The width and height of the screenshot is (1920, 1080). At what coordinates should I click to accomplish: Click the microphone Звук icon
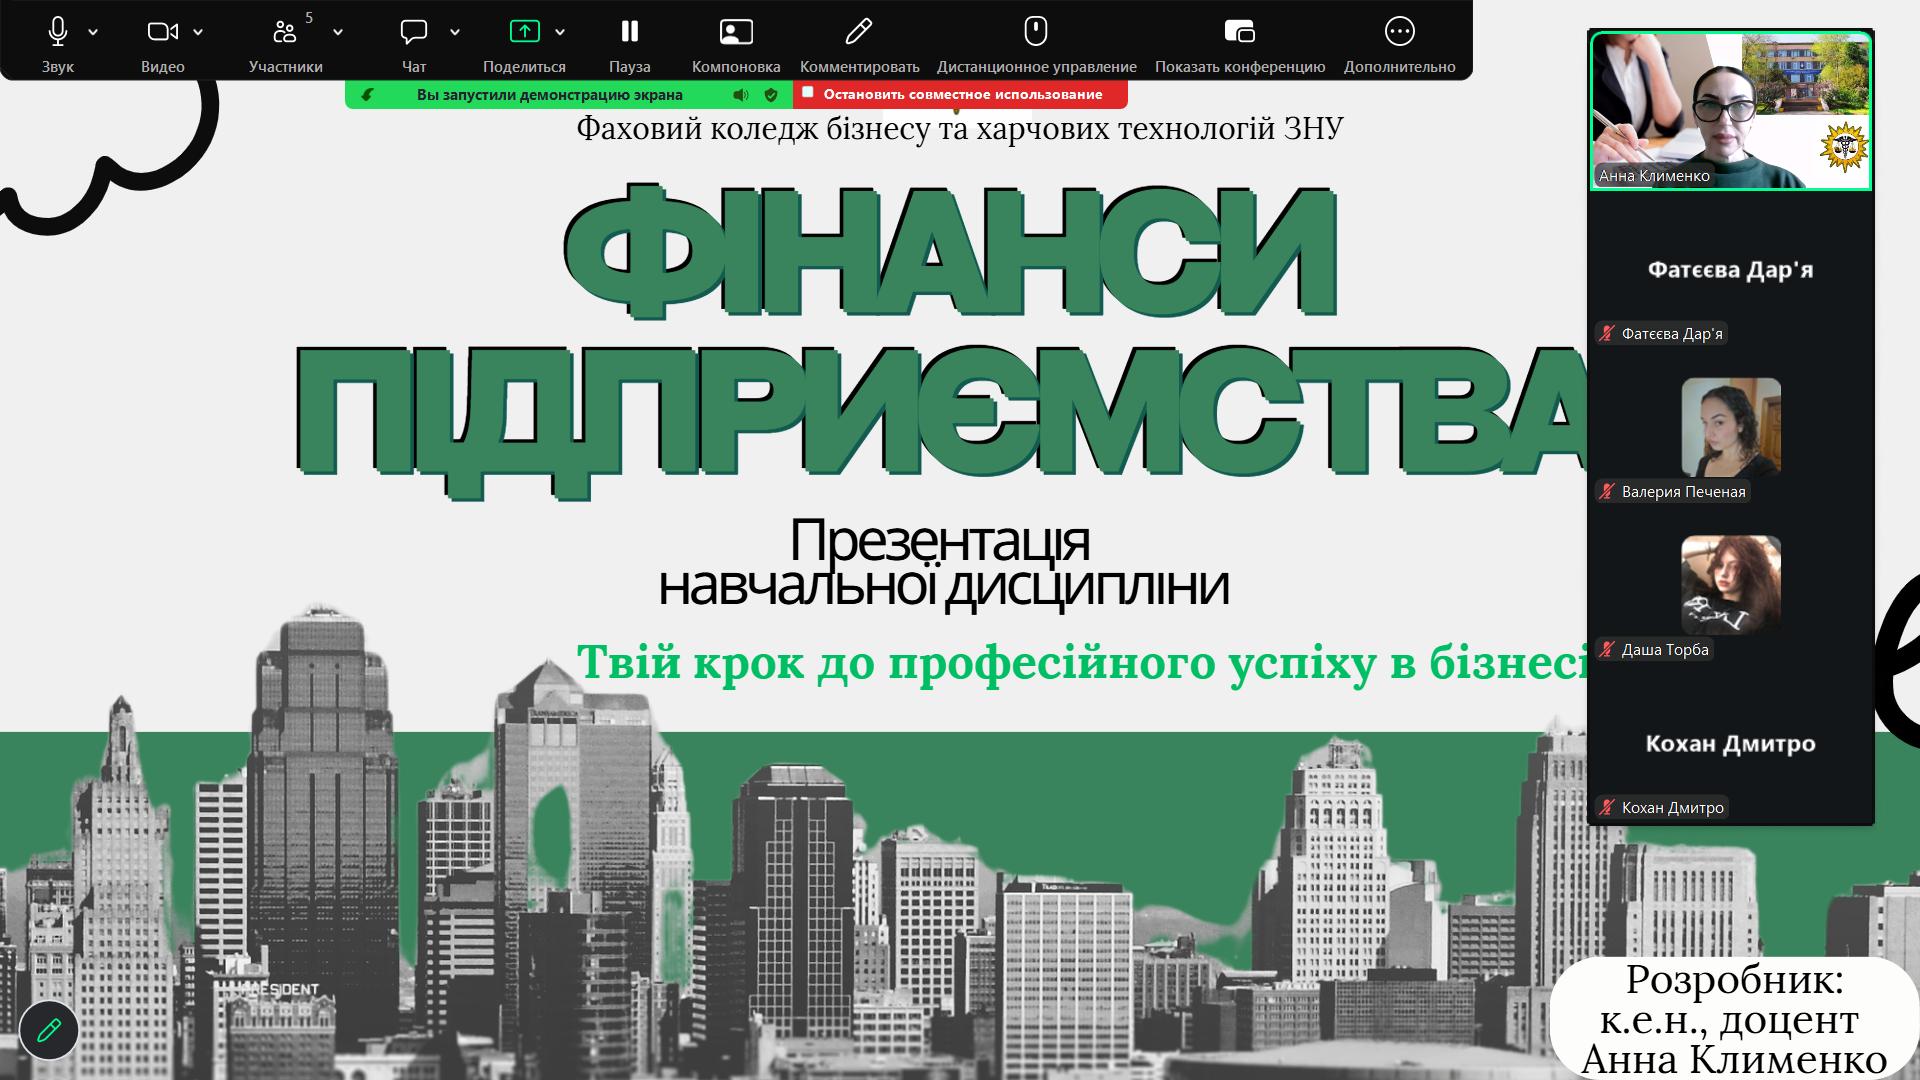pos(58,32)
